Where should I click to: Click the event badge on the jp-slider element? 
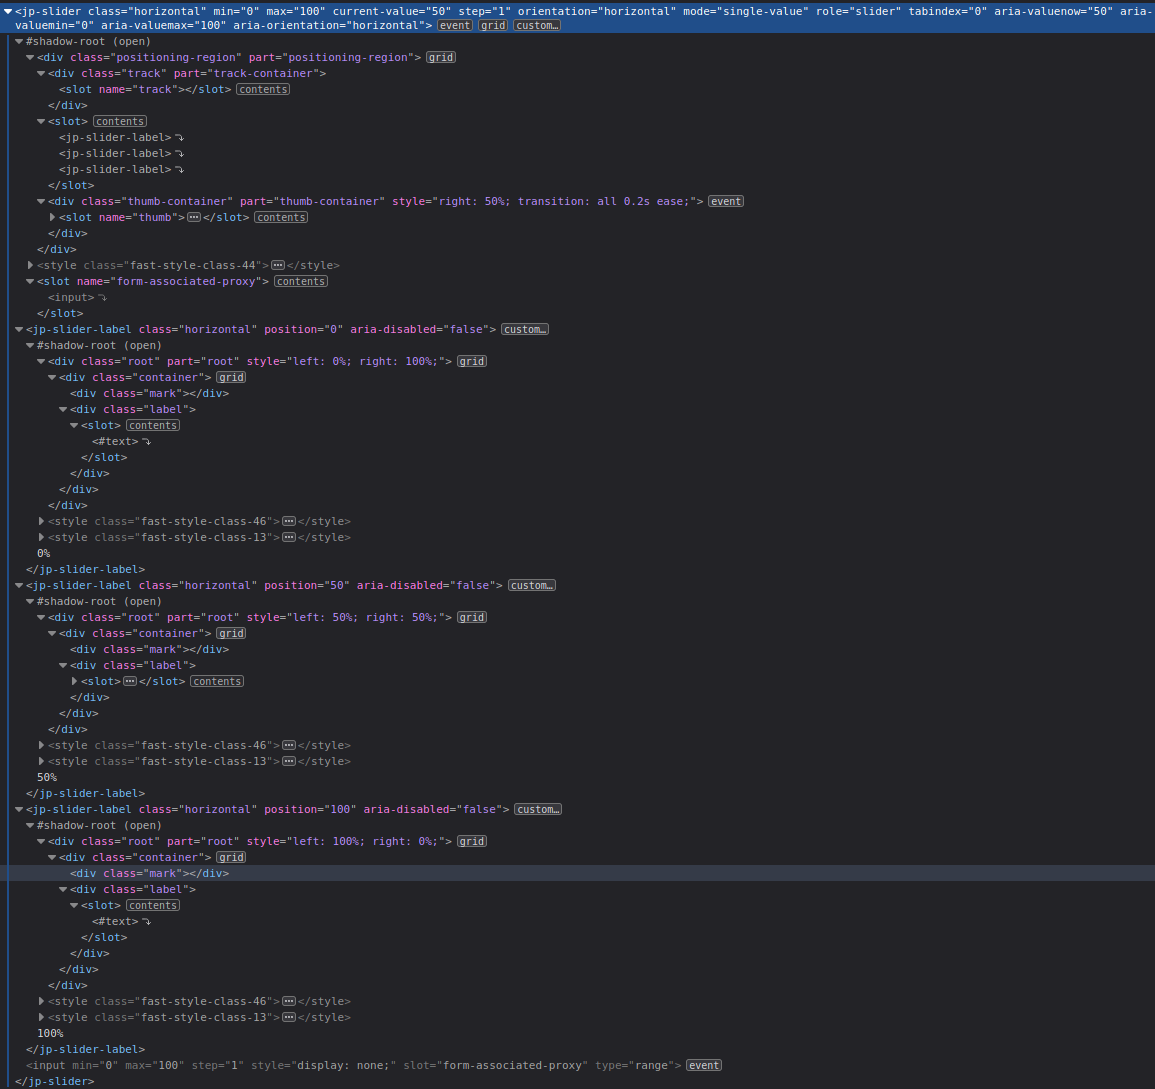coord(455,25)
